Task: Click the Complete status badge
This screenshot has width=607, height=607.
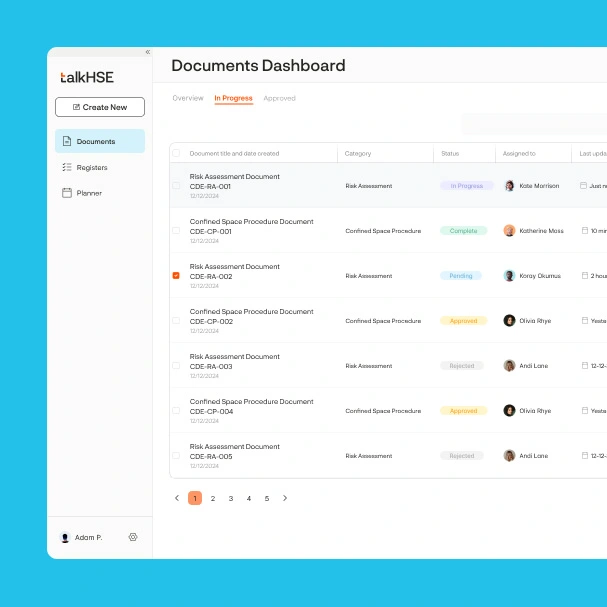Action: 463,231
